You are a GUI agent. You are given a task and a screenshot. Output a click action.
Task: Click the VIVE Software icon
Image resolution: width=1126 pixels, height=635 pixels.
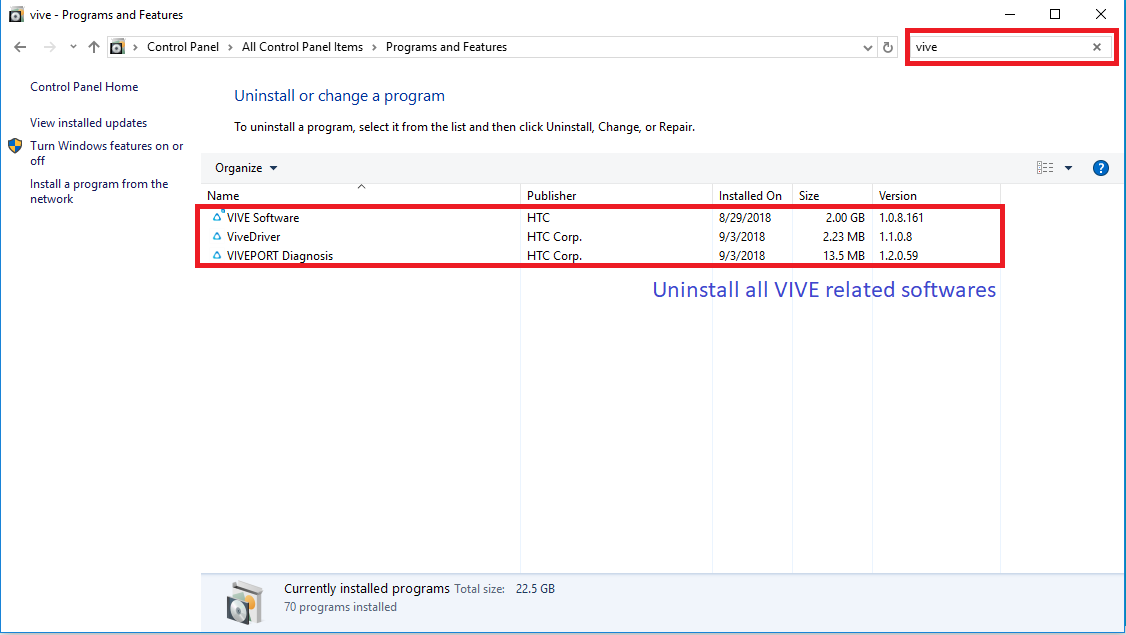click(217, 216)
